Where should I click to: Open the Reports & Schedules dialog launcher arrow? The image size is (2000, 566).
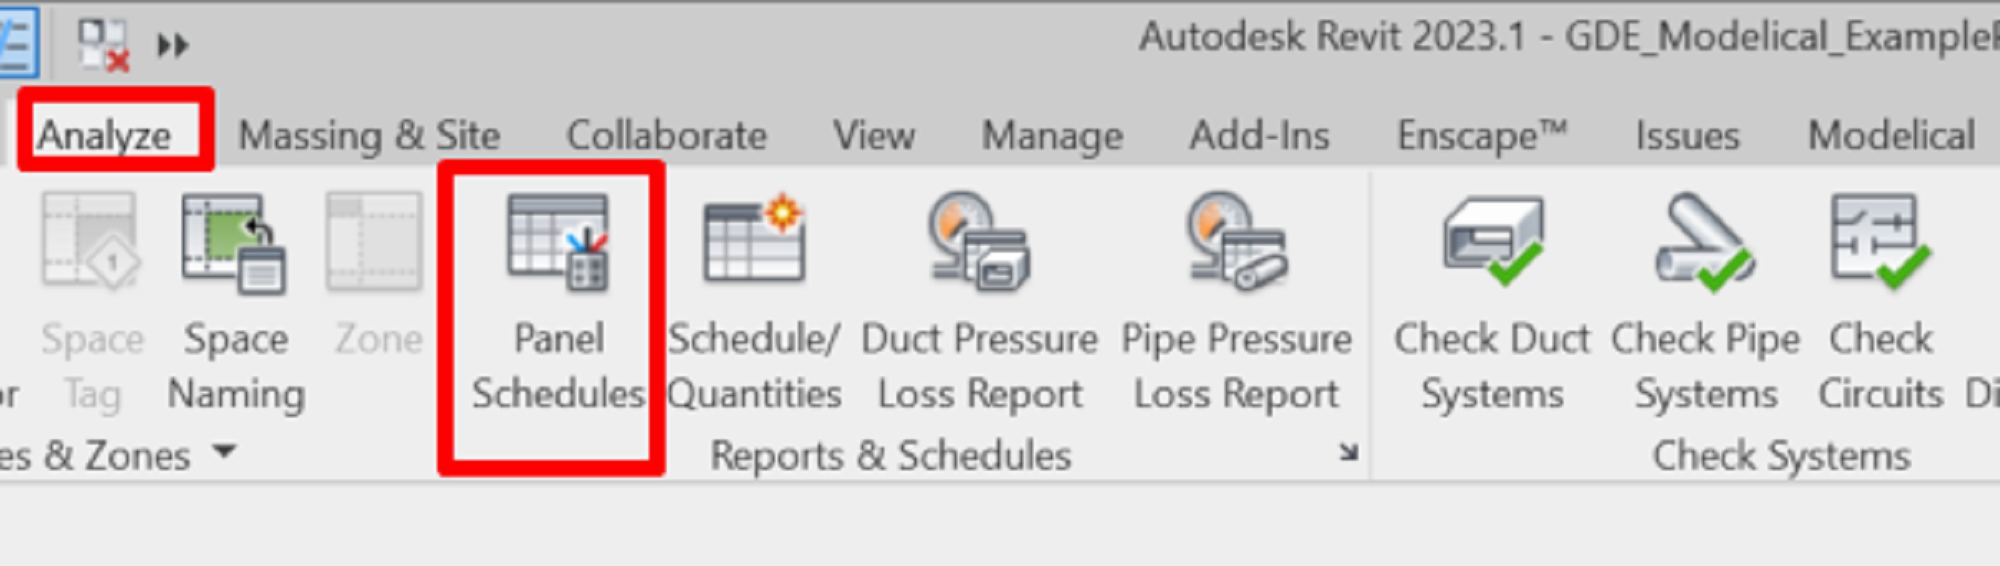pyautogui.click(x=1348, y=452)
